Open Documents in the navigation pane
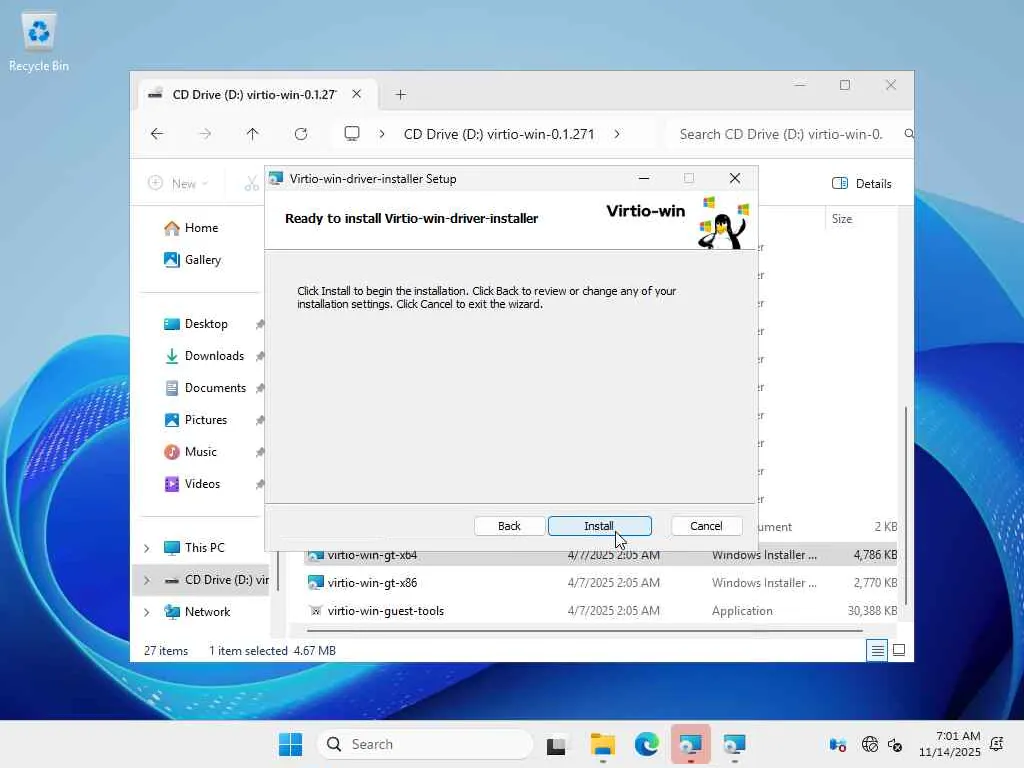The image size is (1024, 768). (x=216, y=388)
